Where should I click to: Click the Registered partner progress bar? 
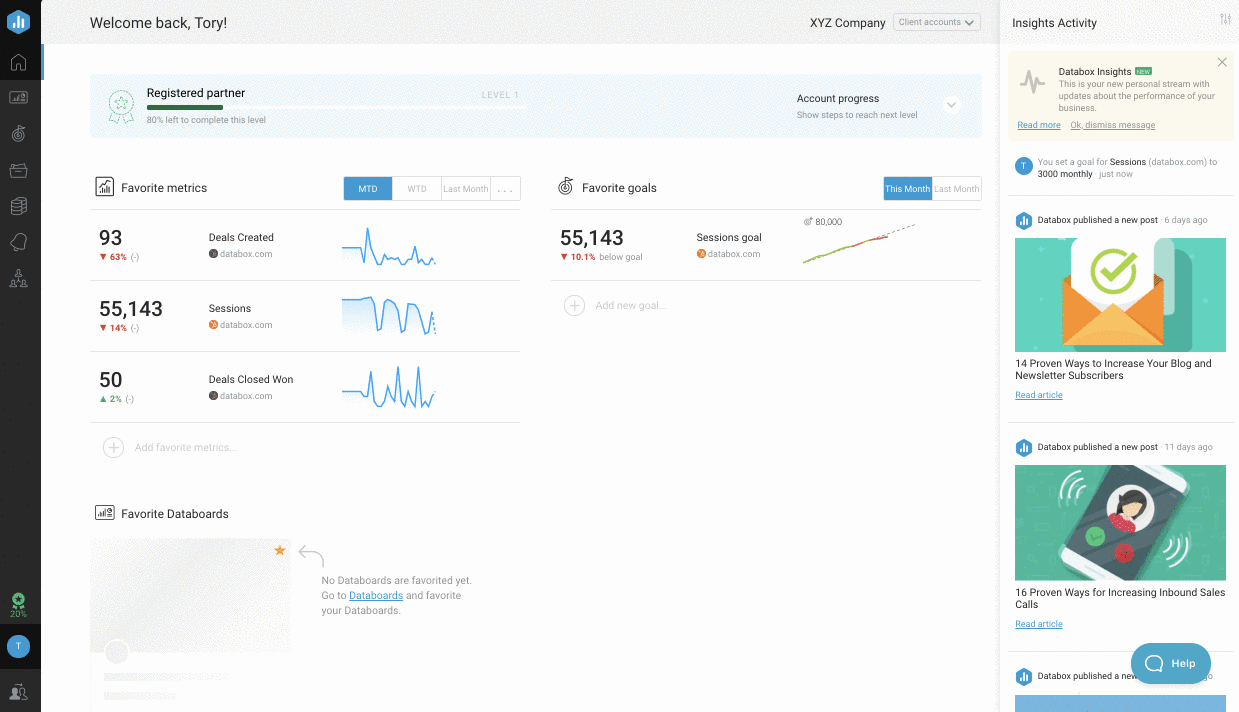pyautogui.click(x=335, y=107)
